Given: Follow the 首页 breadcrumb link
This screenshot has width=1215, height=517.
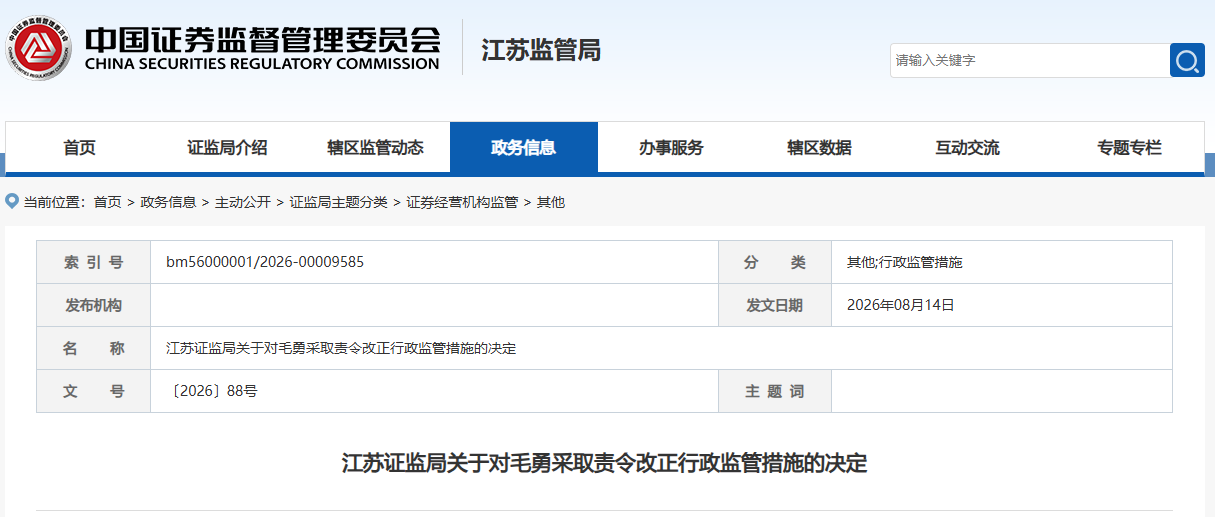Looking at the screenshot, I should point(108,202).
